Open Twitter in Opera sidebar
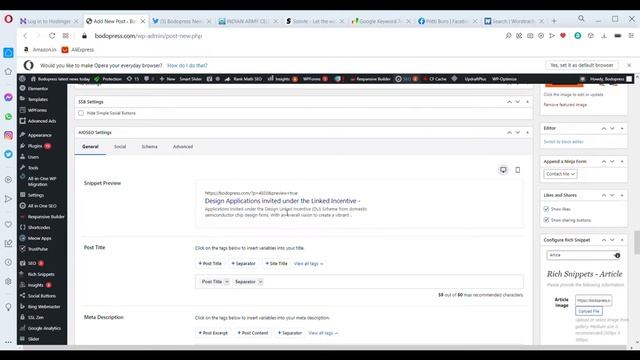The image size is (640, 360). 8,155
